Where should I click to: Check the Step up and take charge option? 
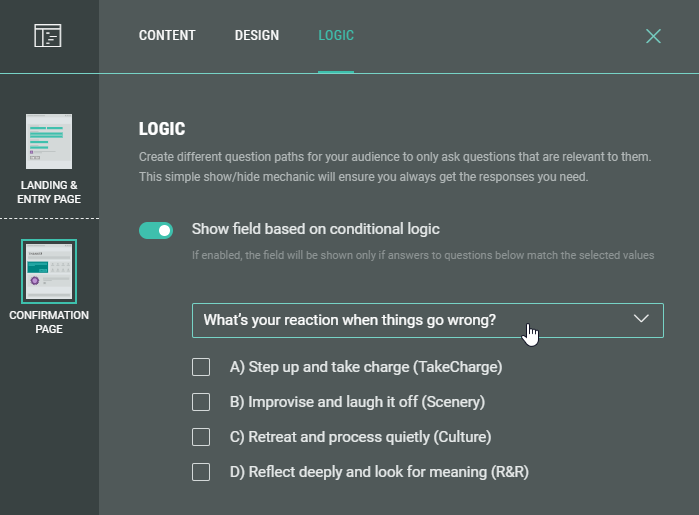(201, 367)
